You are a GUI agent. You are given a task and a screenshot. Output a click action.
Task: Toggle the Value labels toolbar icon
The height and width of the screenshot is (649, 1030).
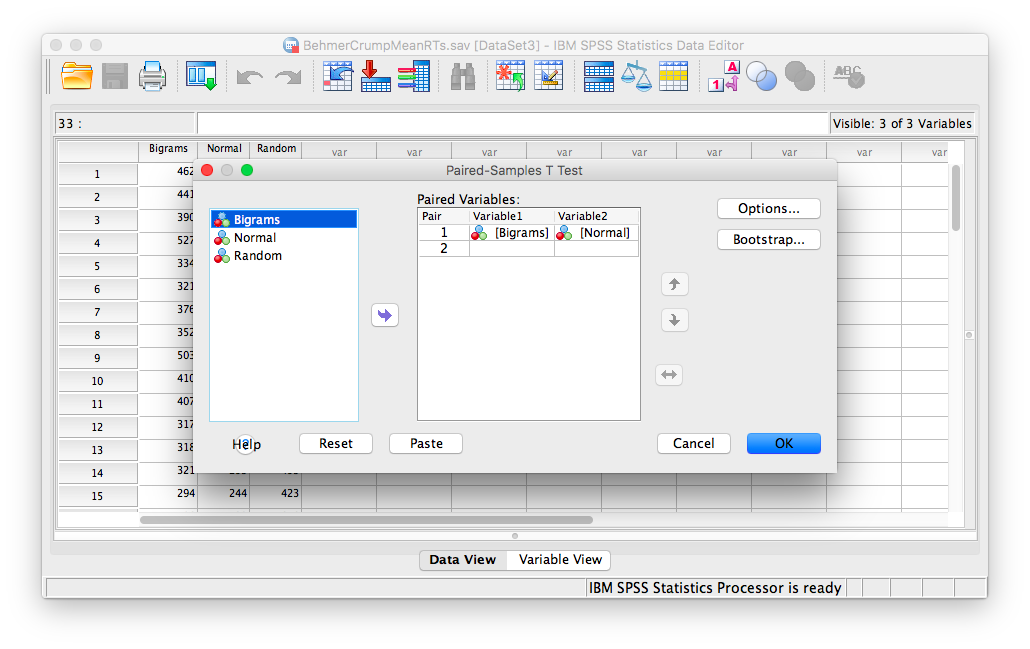pos(724,76)
